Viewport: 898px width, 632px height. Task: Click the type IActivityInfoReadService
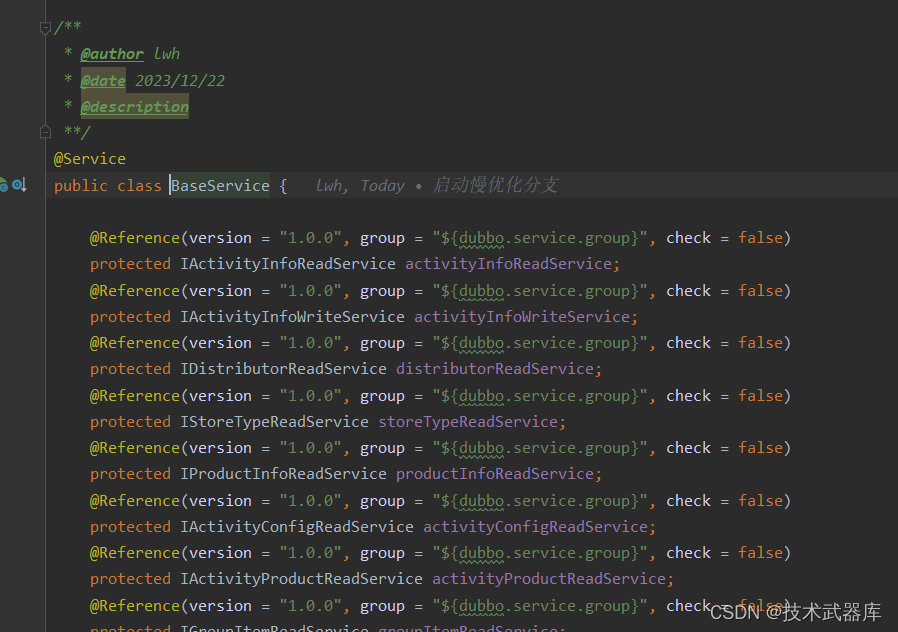[287, 264]
